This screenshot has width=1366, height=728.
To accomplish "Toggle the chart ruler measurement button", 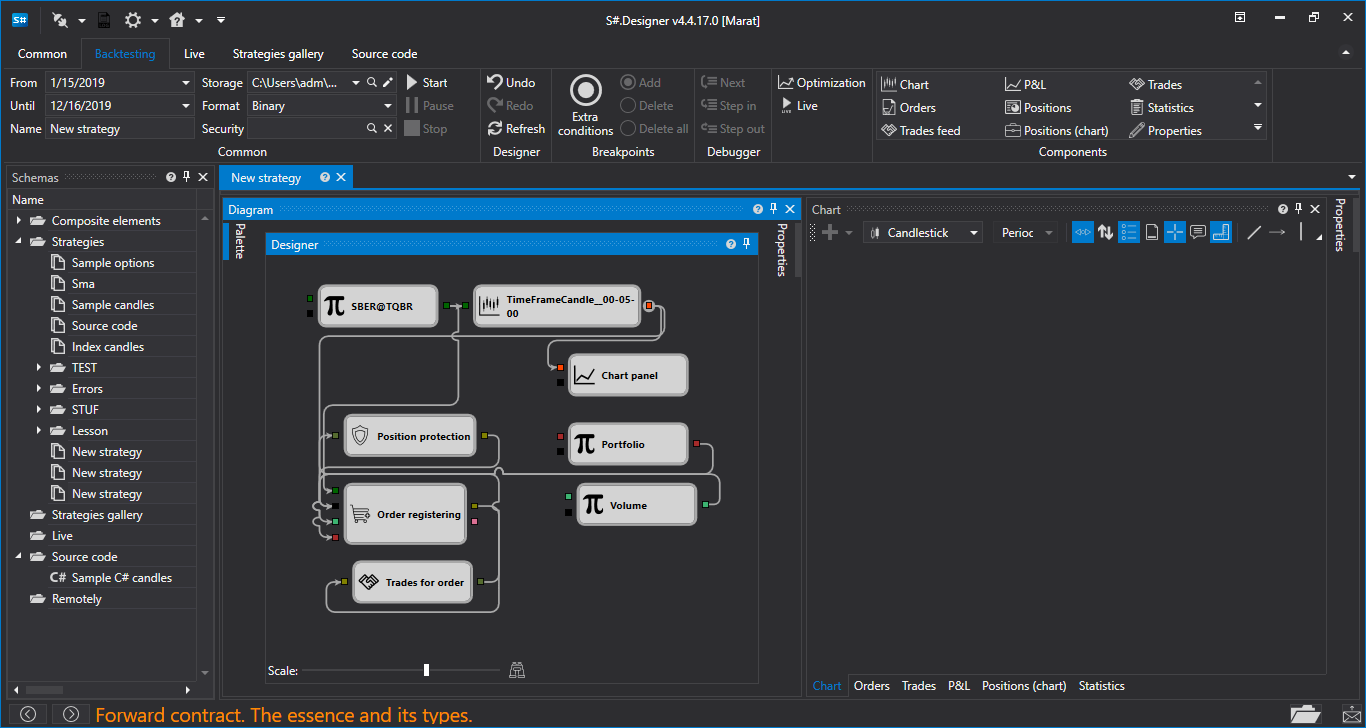I will coord(1221,232).
